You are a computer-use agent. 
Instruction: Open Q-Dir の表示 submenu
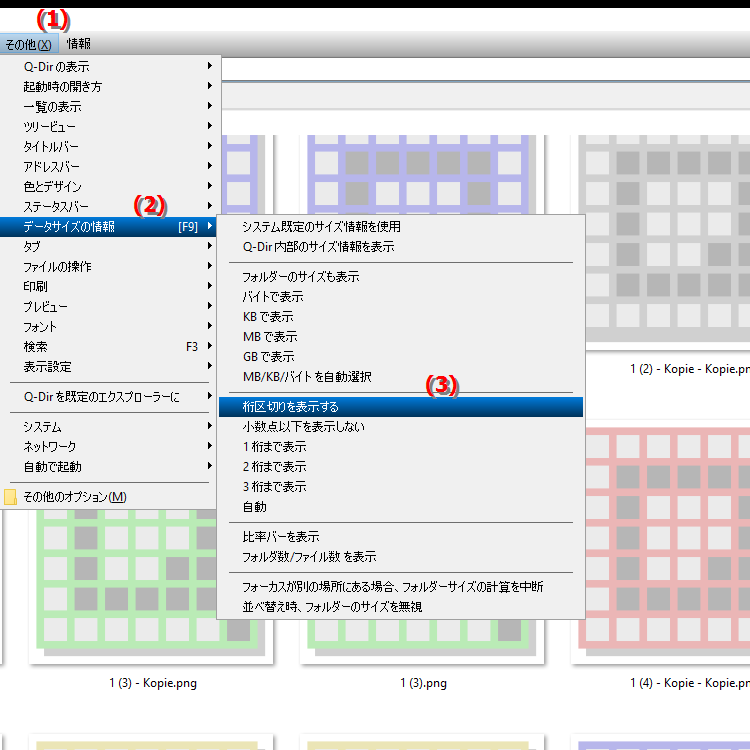110,66
